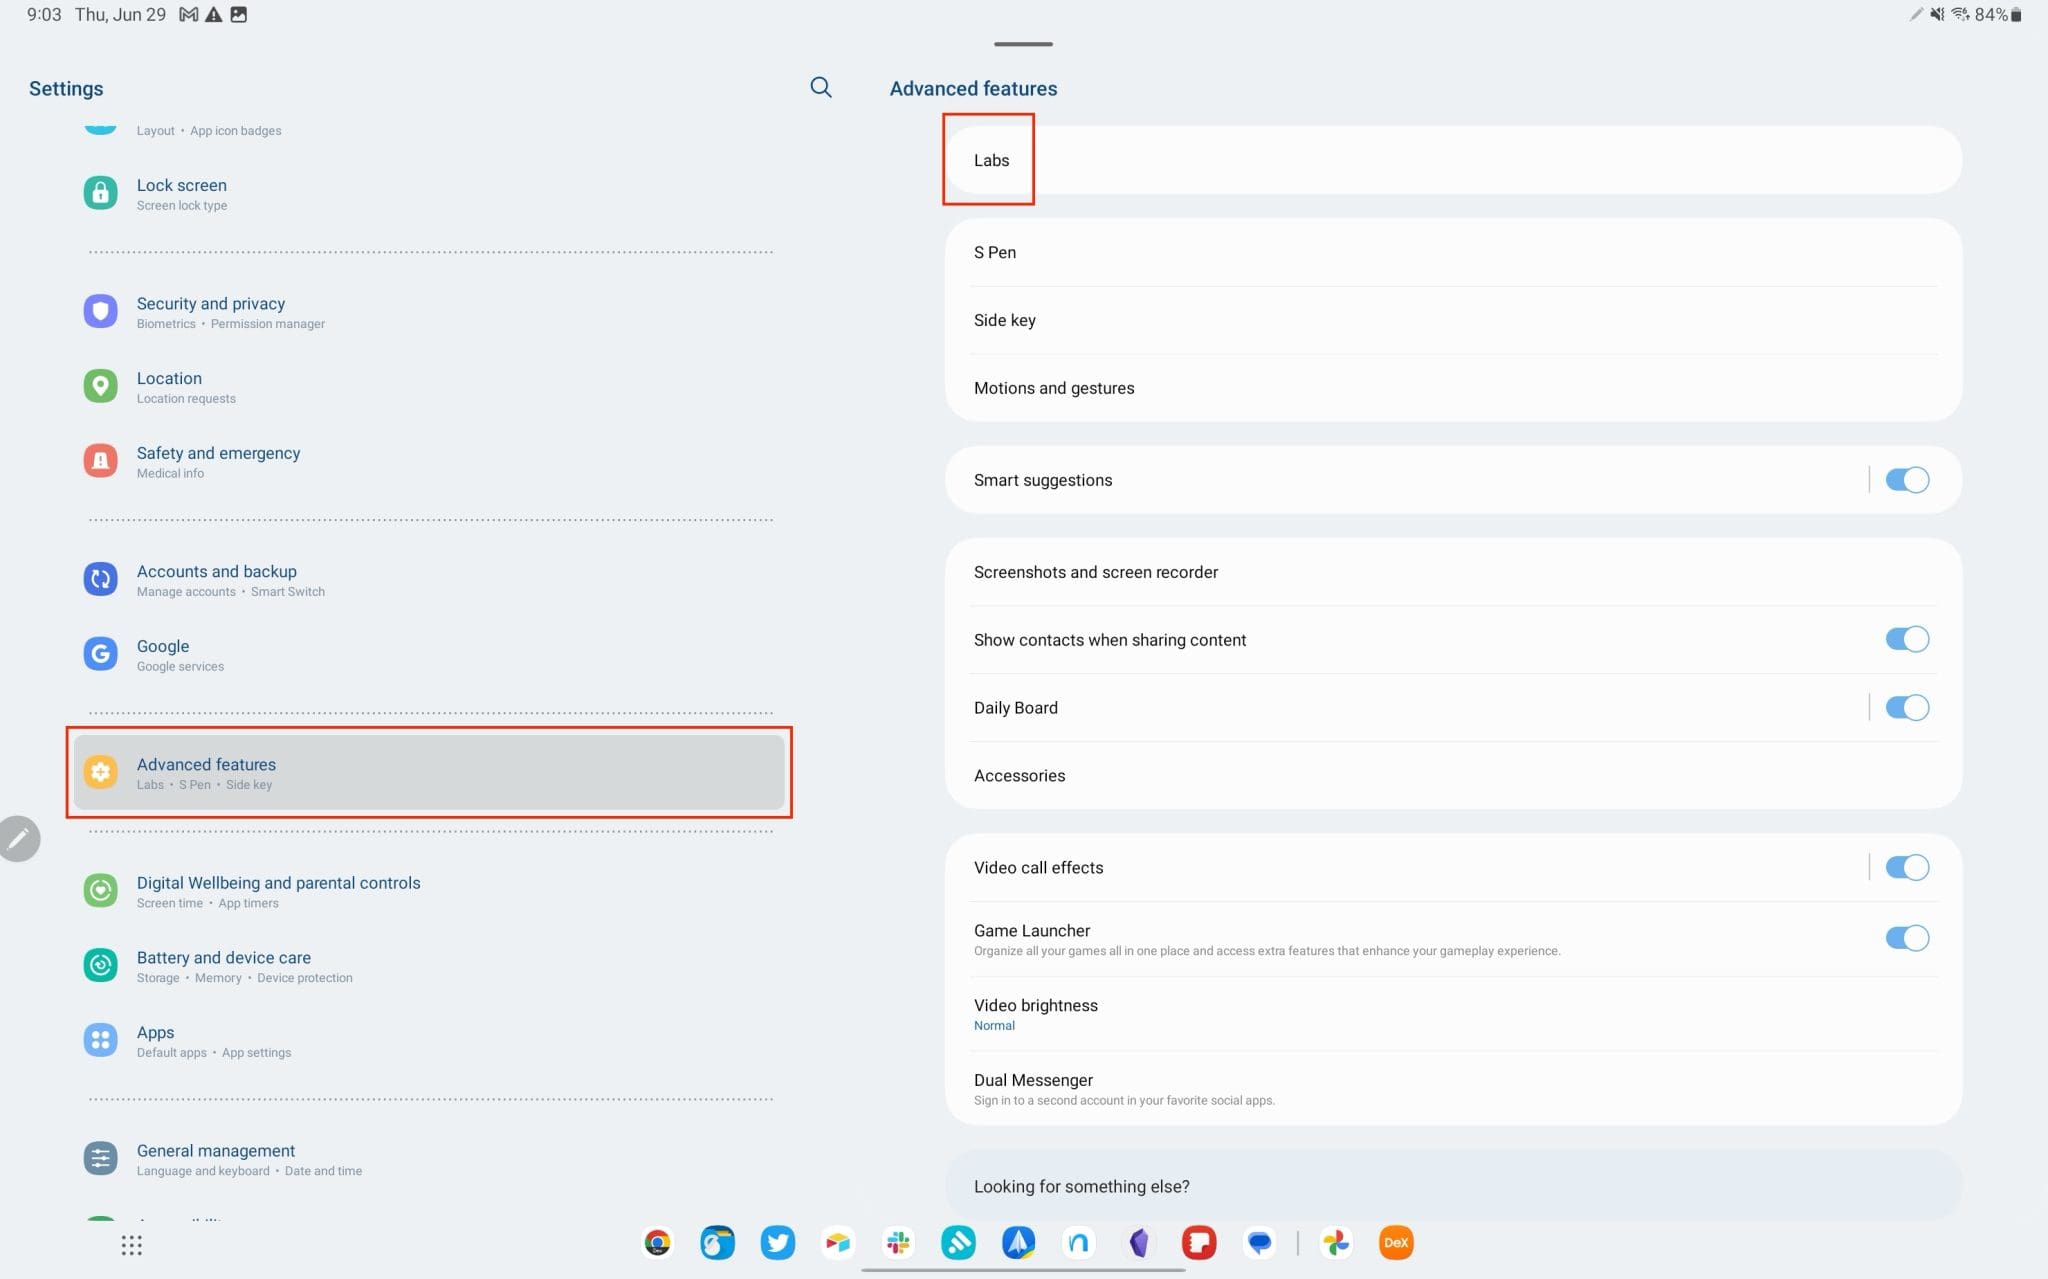Launch Slack from the taskbar
Image resolution: width=2048 pixels, height=1279 pixels.
[x=898, y=1243]
